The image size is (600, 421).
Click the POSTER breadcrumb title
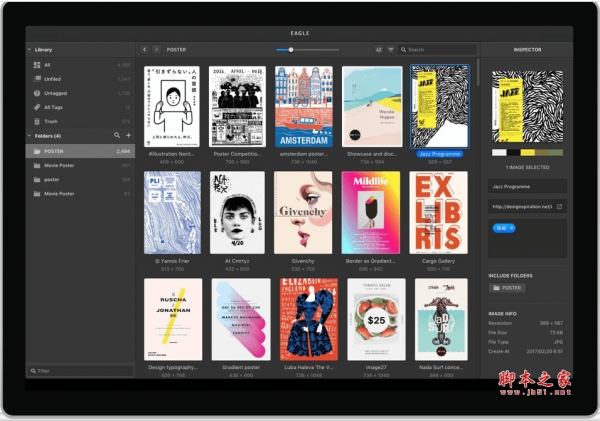(176, 50)
